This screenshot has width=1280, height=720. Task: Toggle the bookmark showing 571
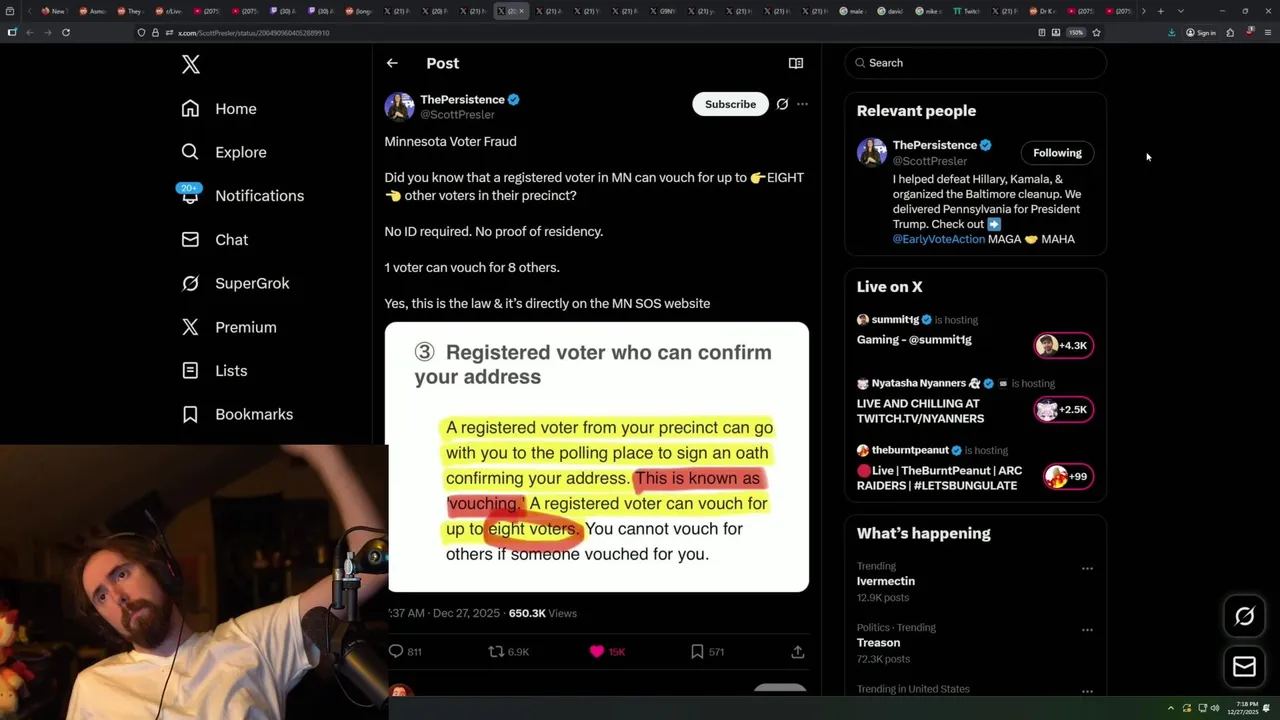click(x=697, y=651)
